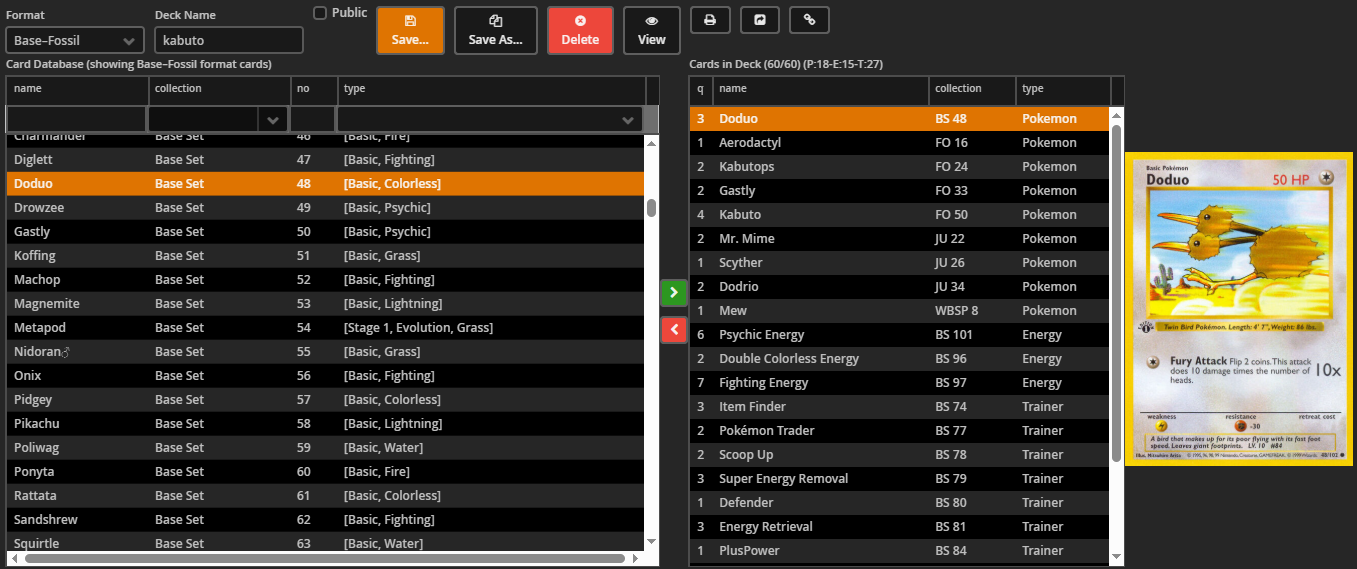Screen dimensions: 1357x569
Task: Select Onix in the card database
Action: (x=326, y=376)
